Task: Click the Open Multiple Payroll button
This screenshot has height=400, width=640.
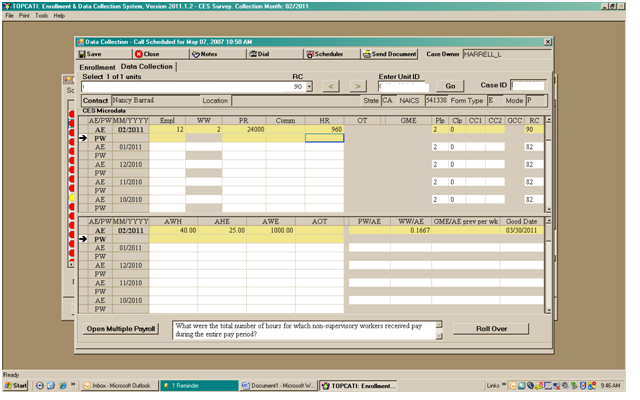Action: click(120, 328)
